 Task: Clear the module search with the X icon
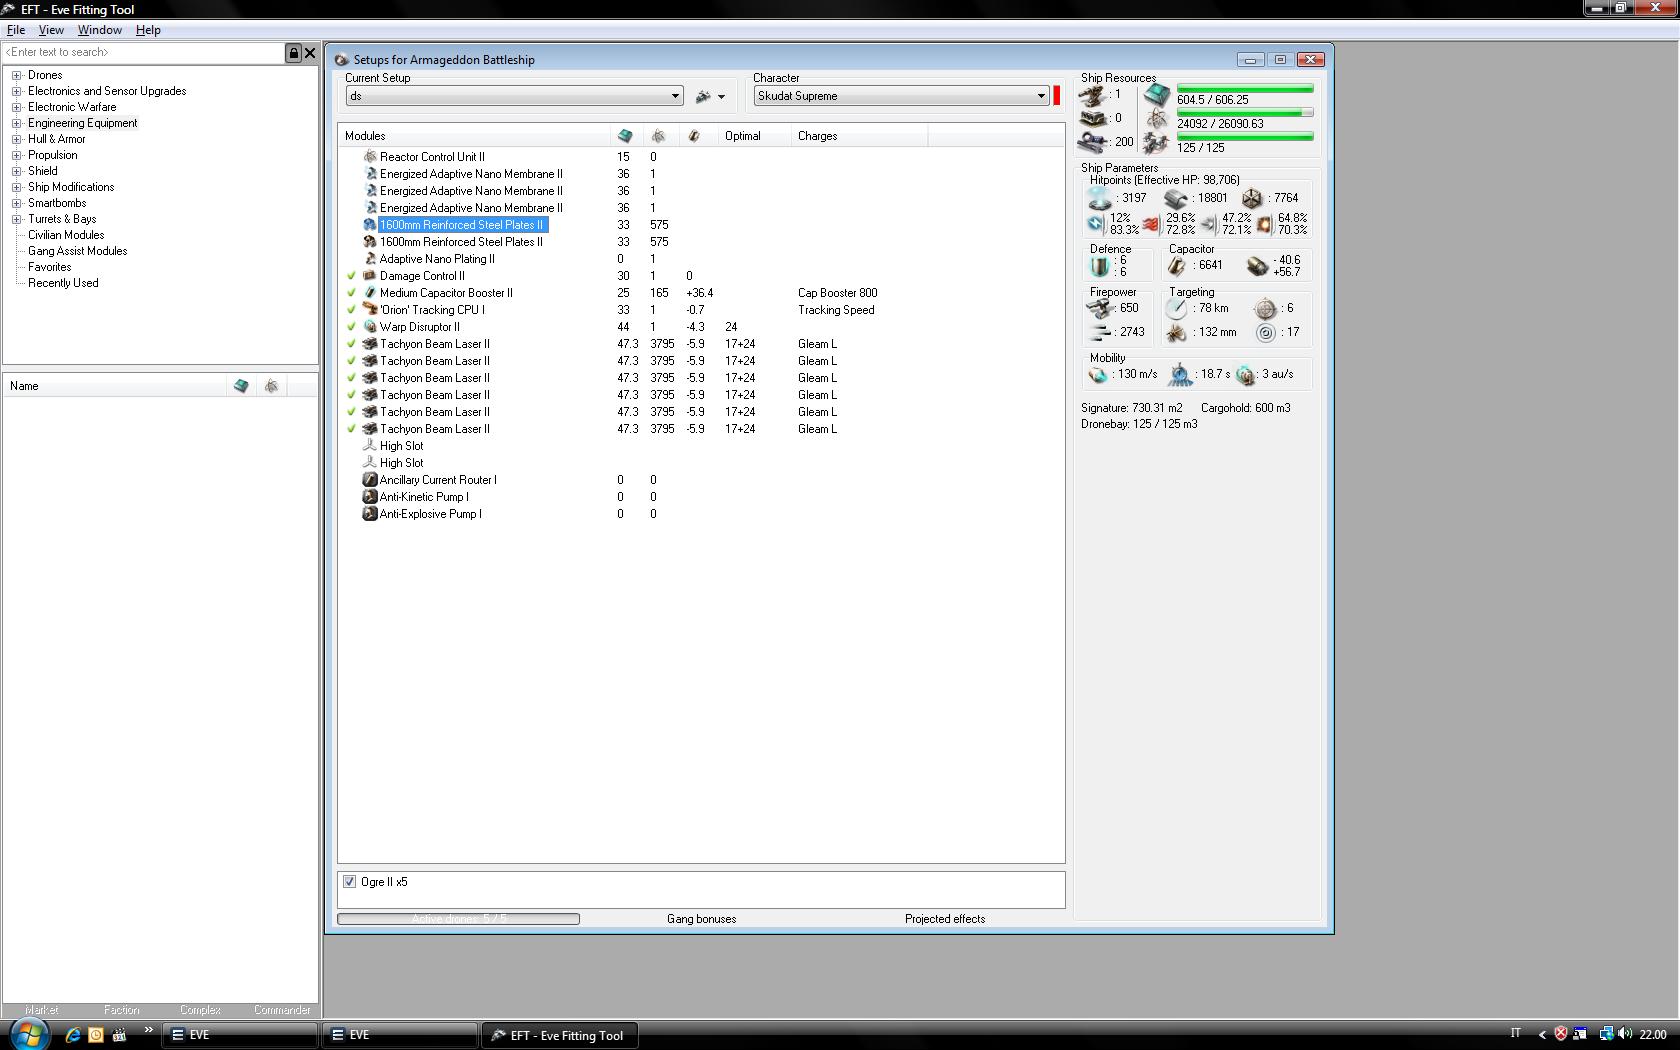(310, 53)
